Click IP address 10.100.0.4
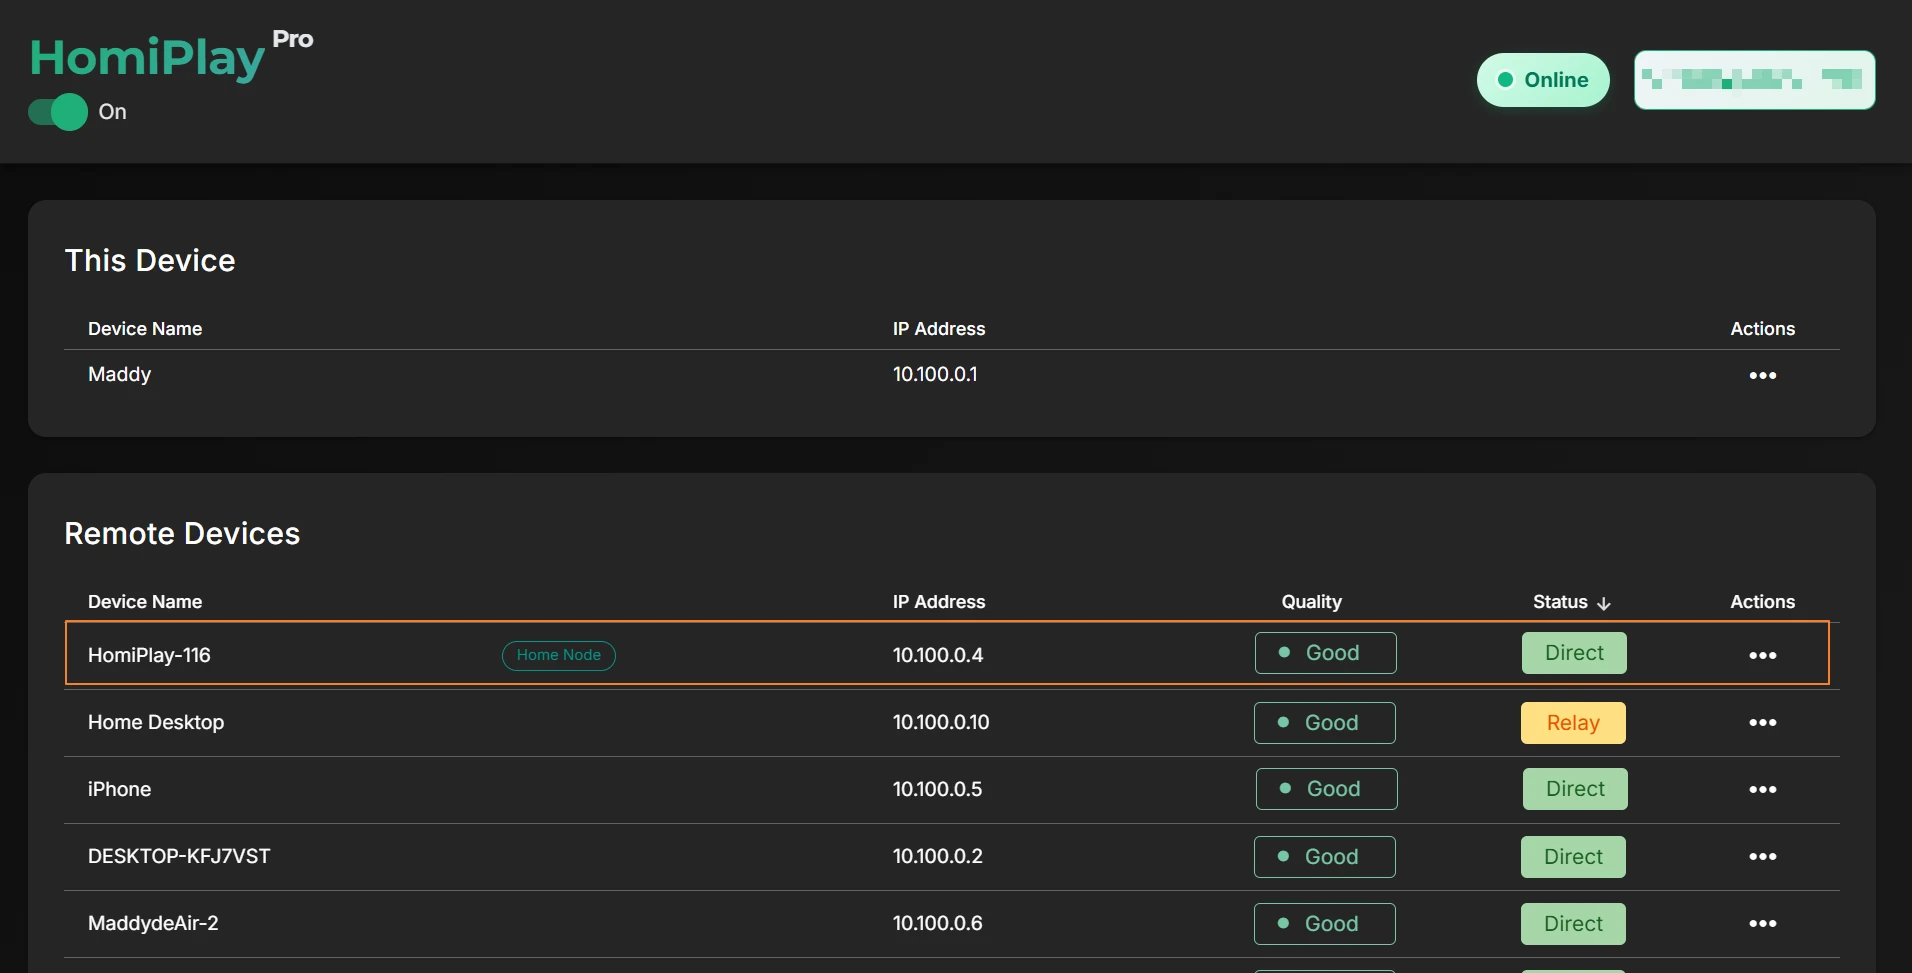 [938, 655]
